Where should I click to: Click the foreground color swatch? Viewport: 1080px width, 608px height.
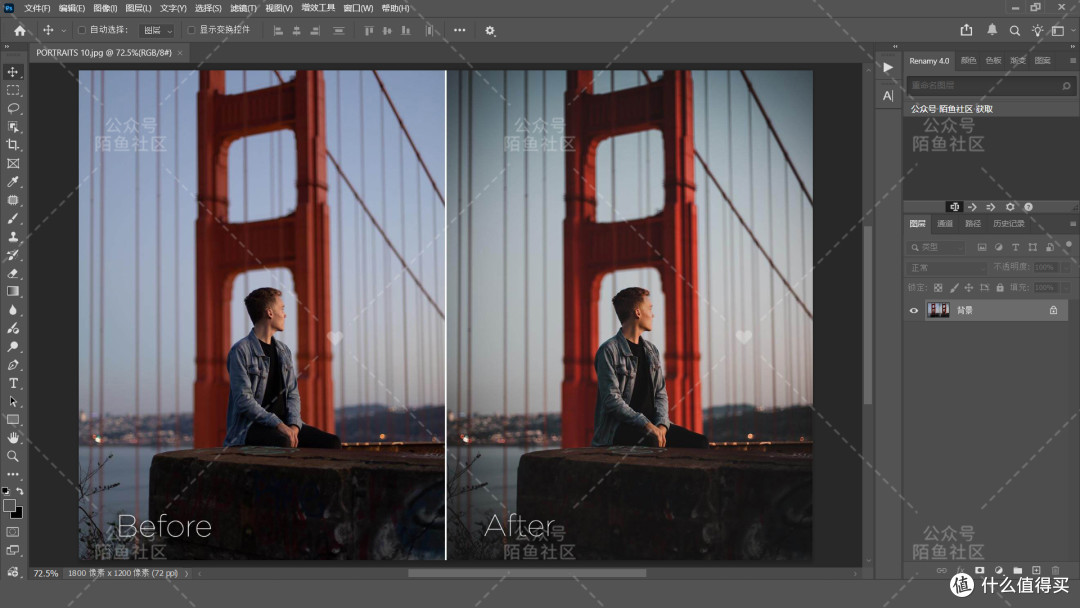(9, 506)
